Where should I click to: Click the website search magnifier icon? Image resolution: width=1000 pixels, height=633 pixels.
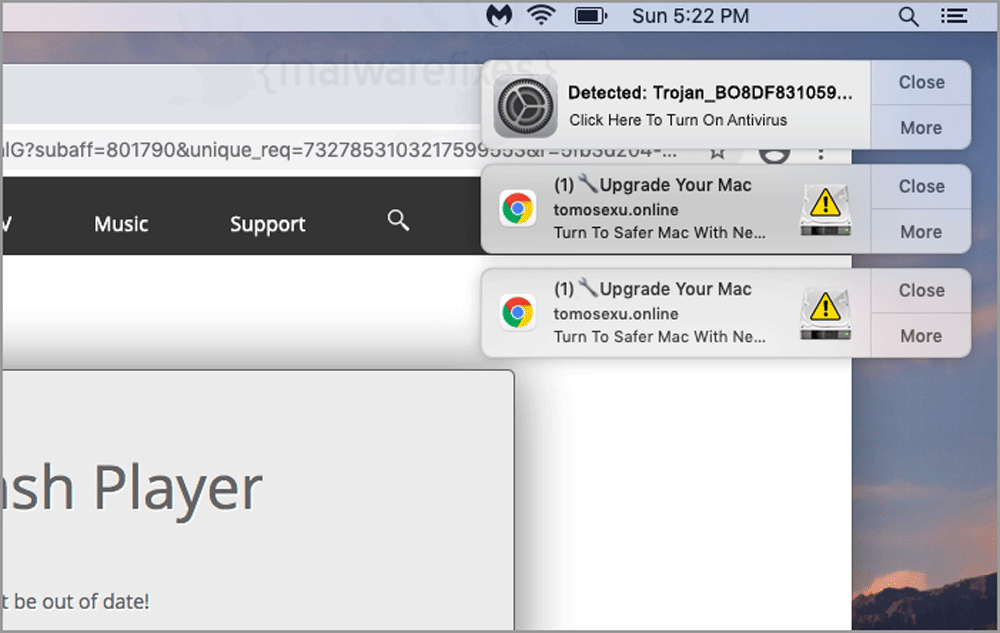pos(398,221)
